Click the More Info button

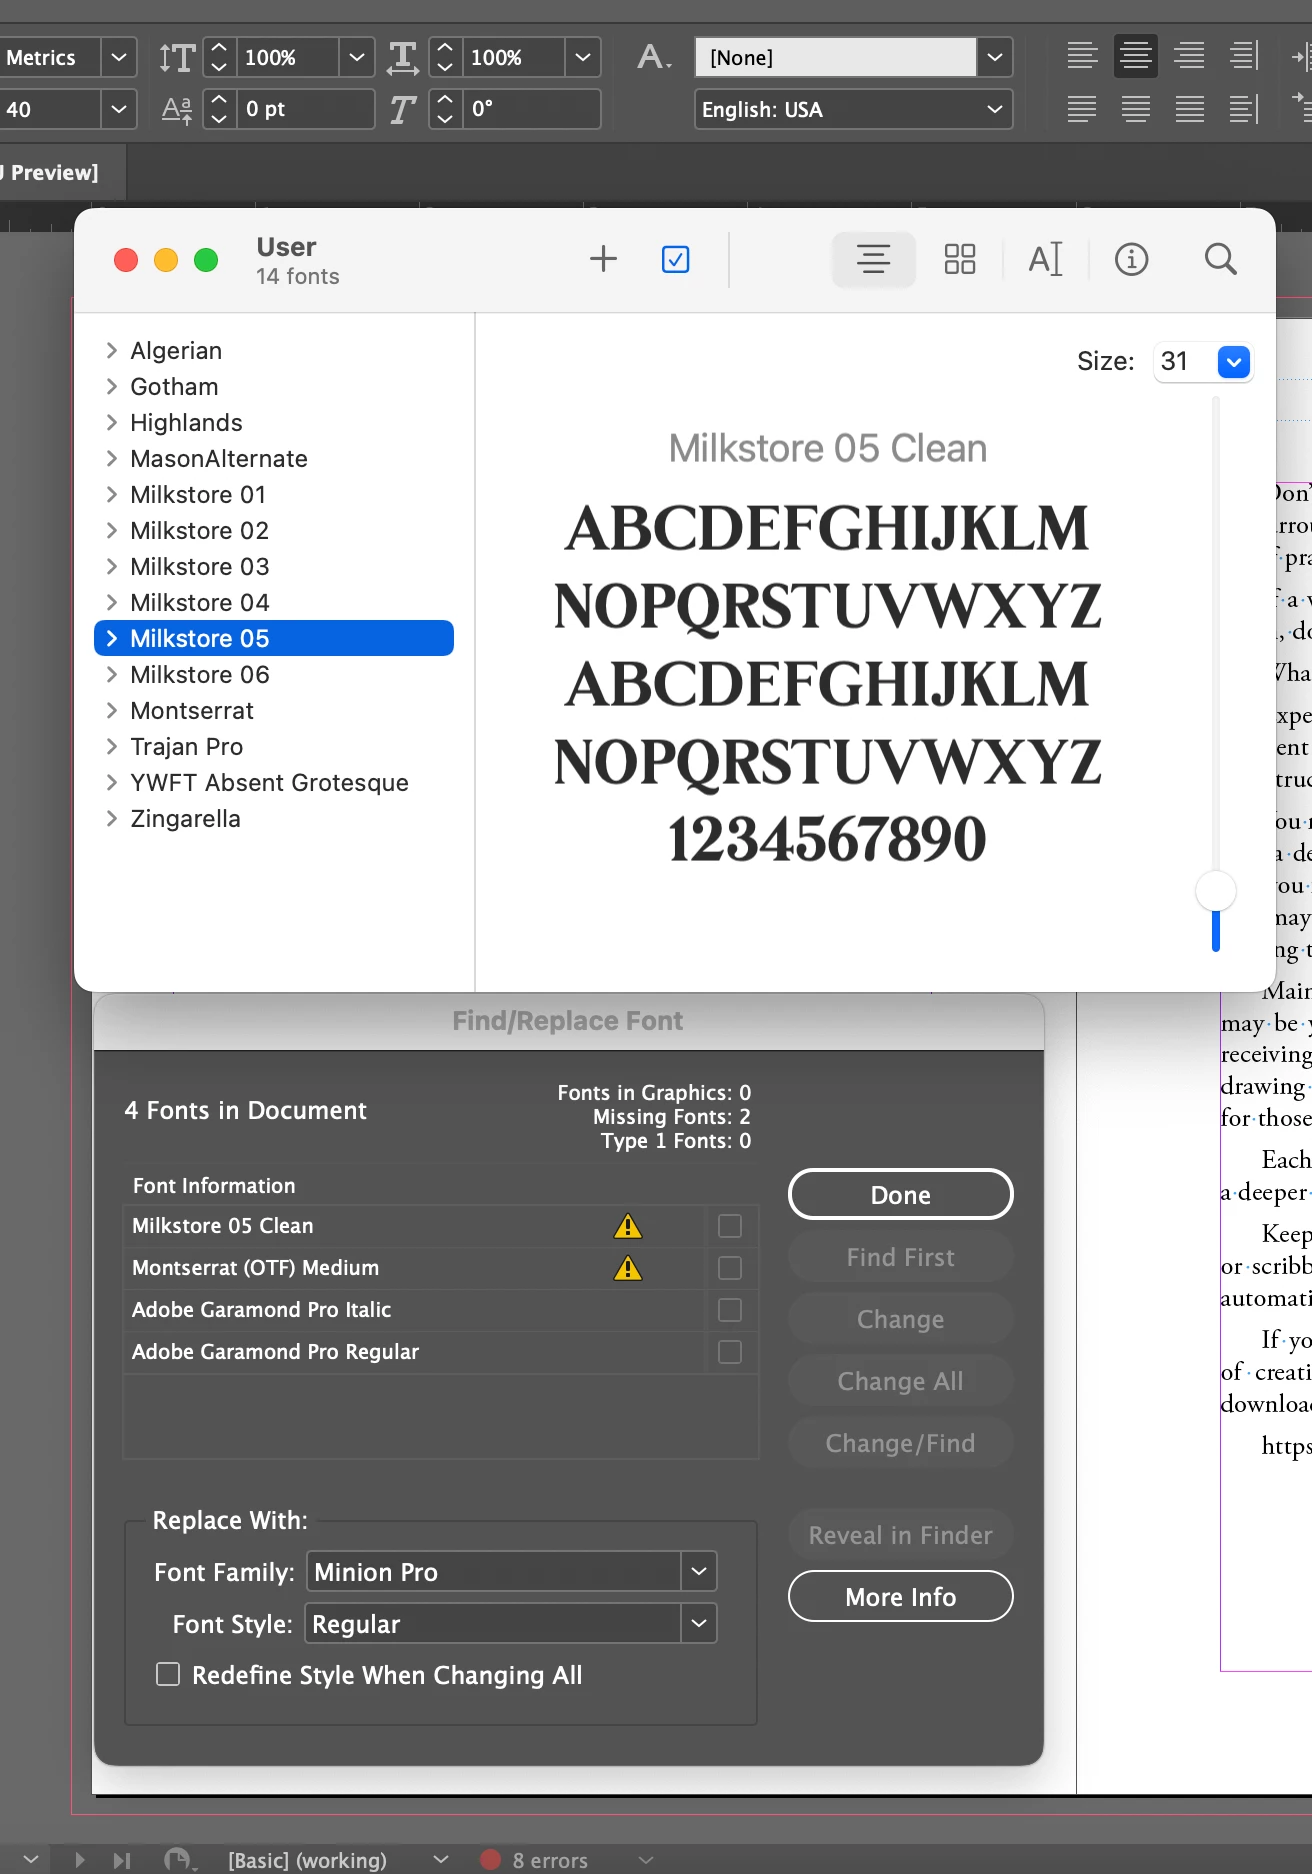coord(900,1596)
